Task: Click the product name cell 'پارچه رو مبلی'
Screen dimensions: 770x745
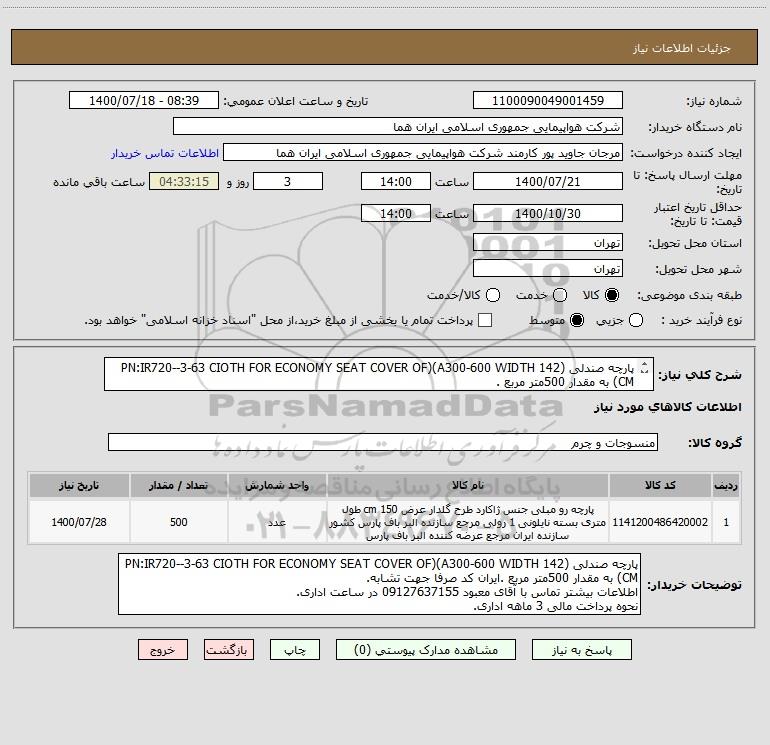Action: point(468,522)
